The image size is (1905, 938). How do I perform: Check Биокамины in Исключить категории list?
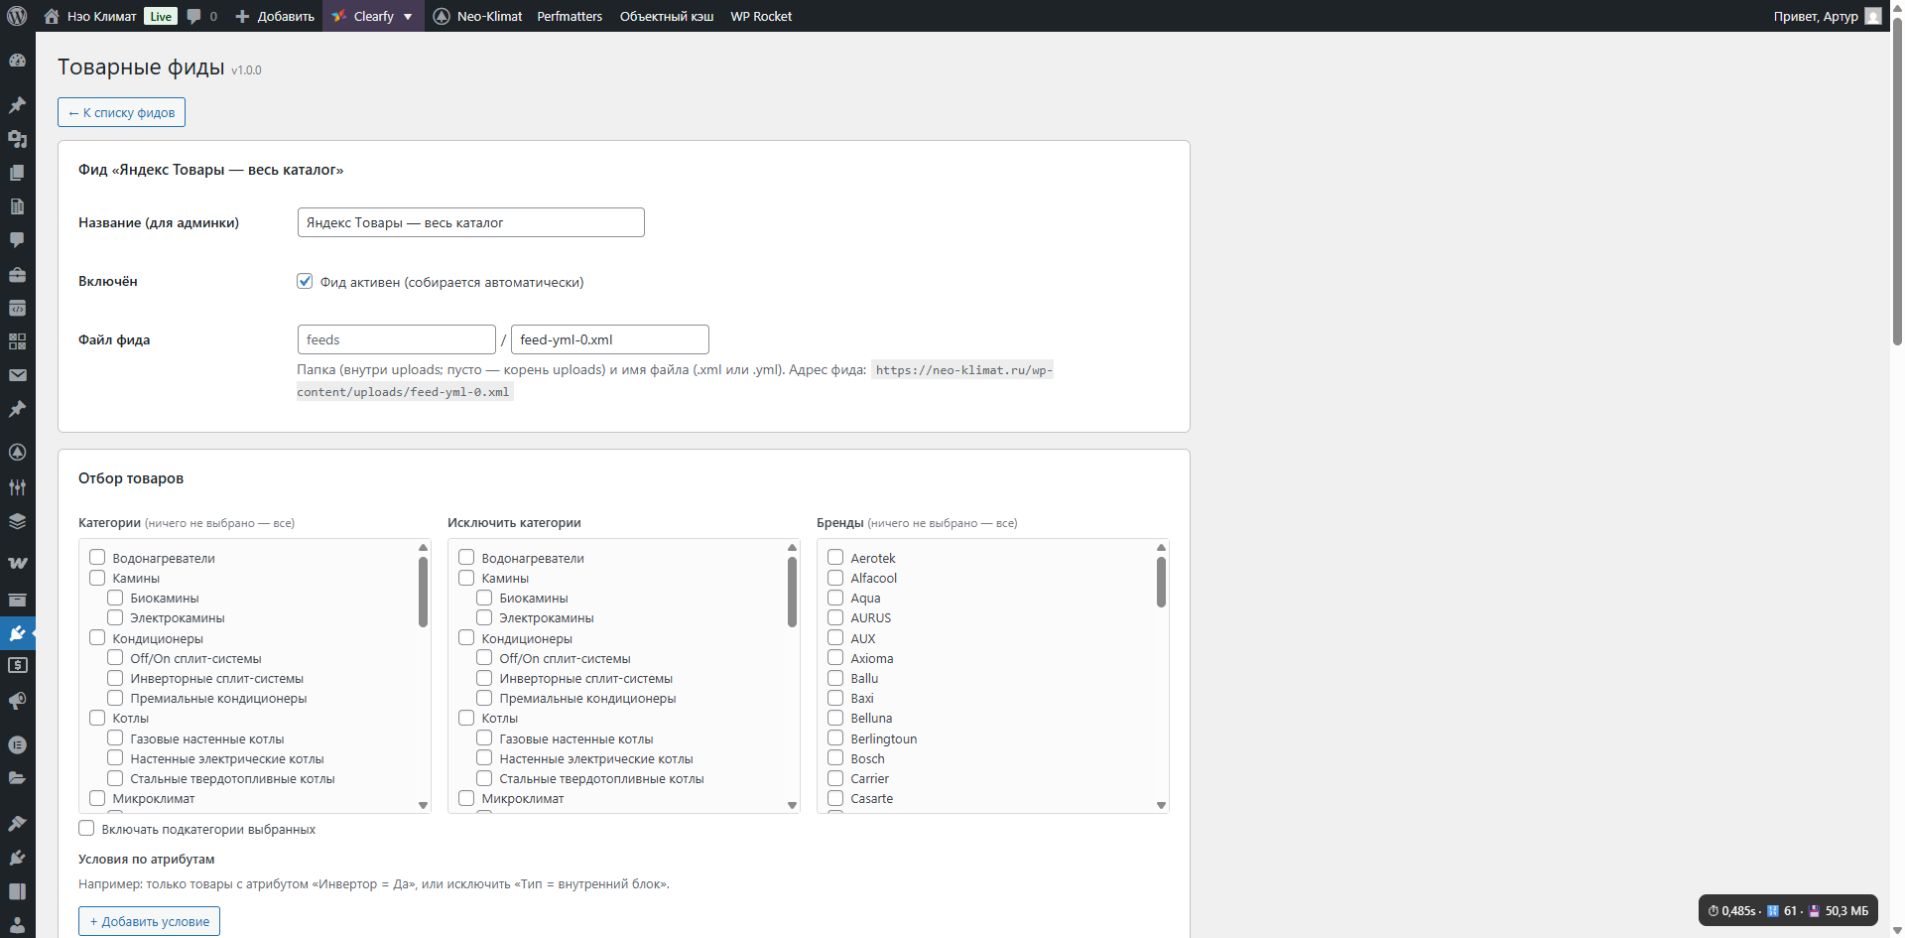coord(484,597)
